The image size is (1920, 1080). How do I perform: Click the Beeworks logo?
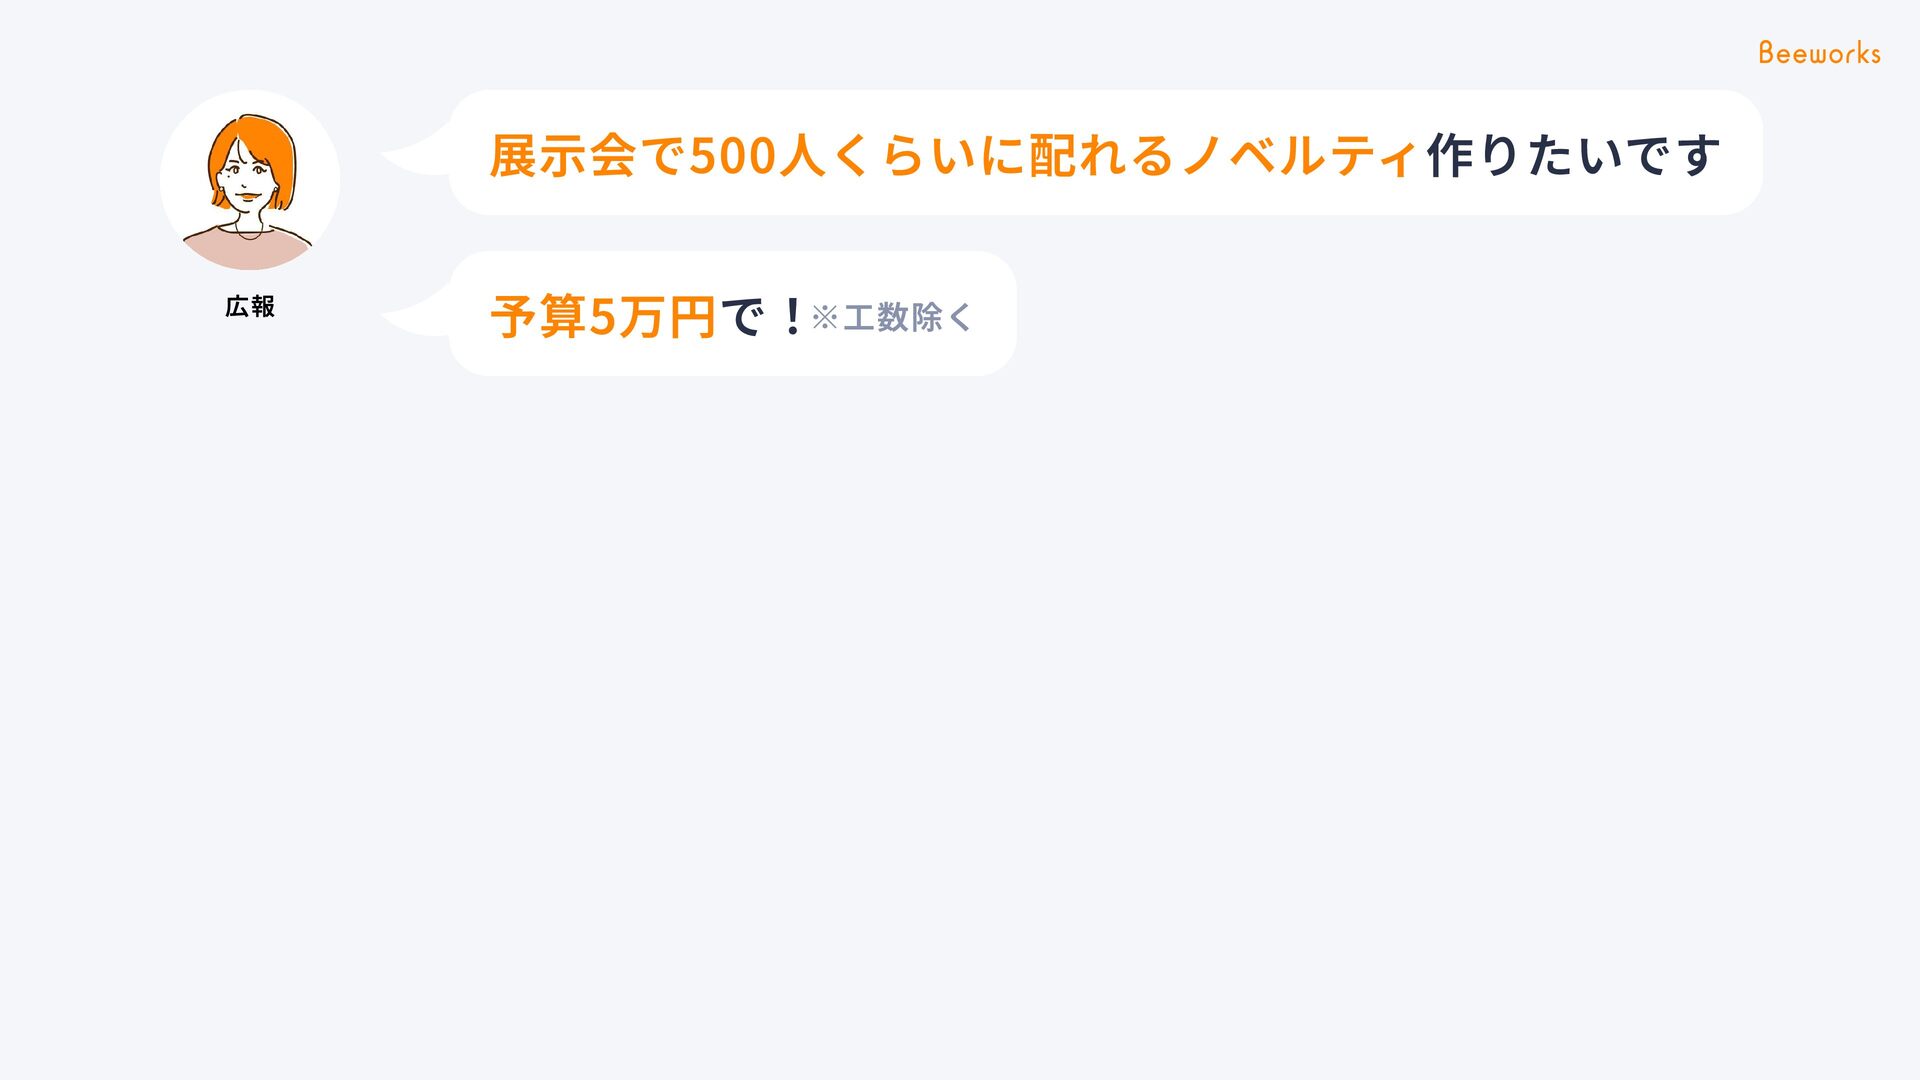pyautogui.click(x=1819, y=53)
